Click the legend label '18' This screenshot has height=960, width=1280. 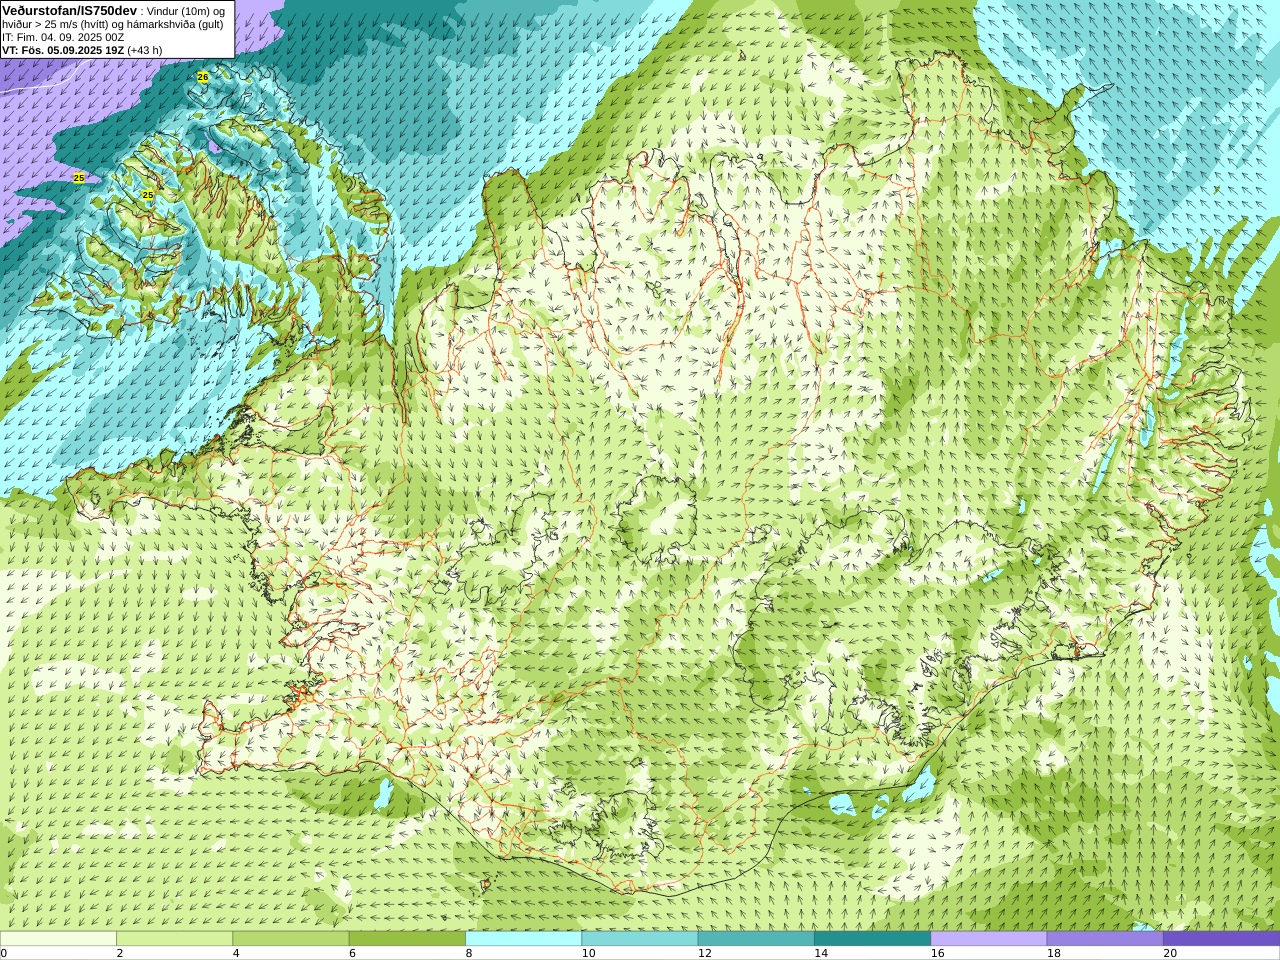pyautogui.click(x=1054, y=953)
